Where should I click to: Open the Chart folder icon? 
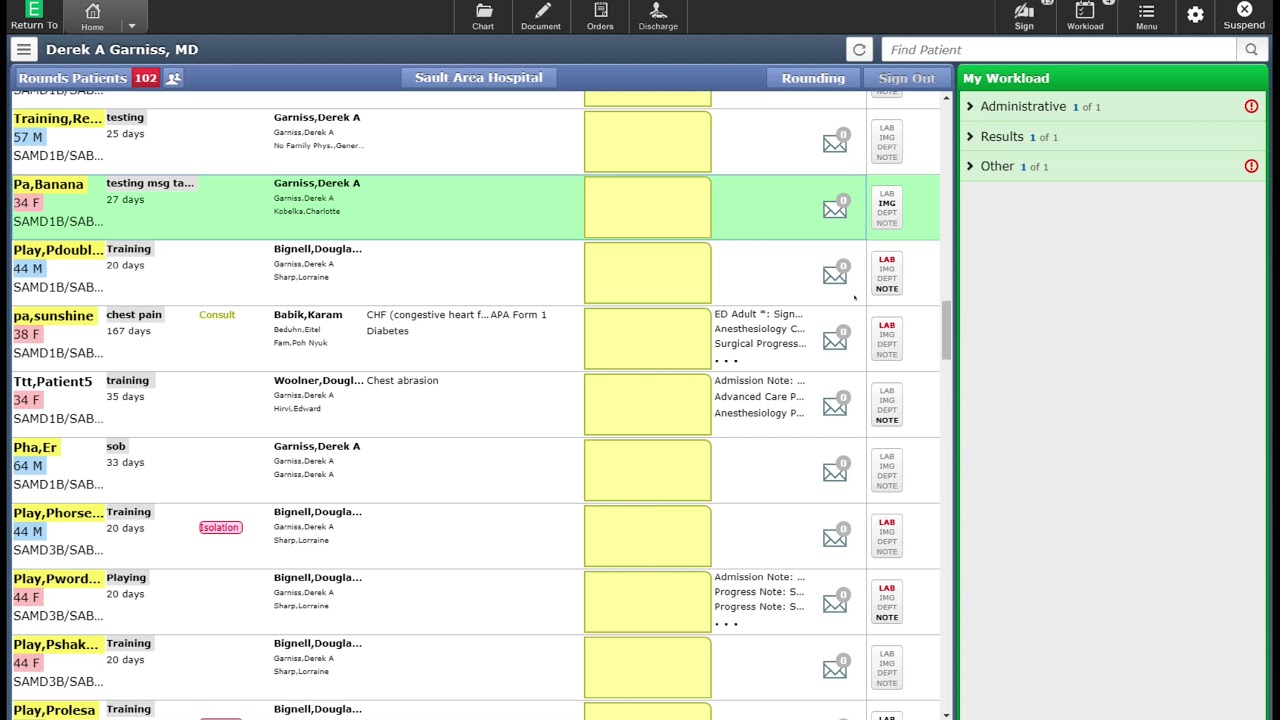pos(483,16)
